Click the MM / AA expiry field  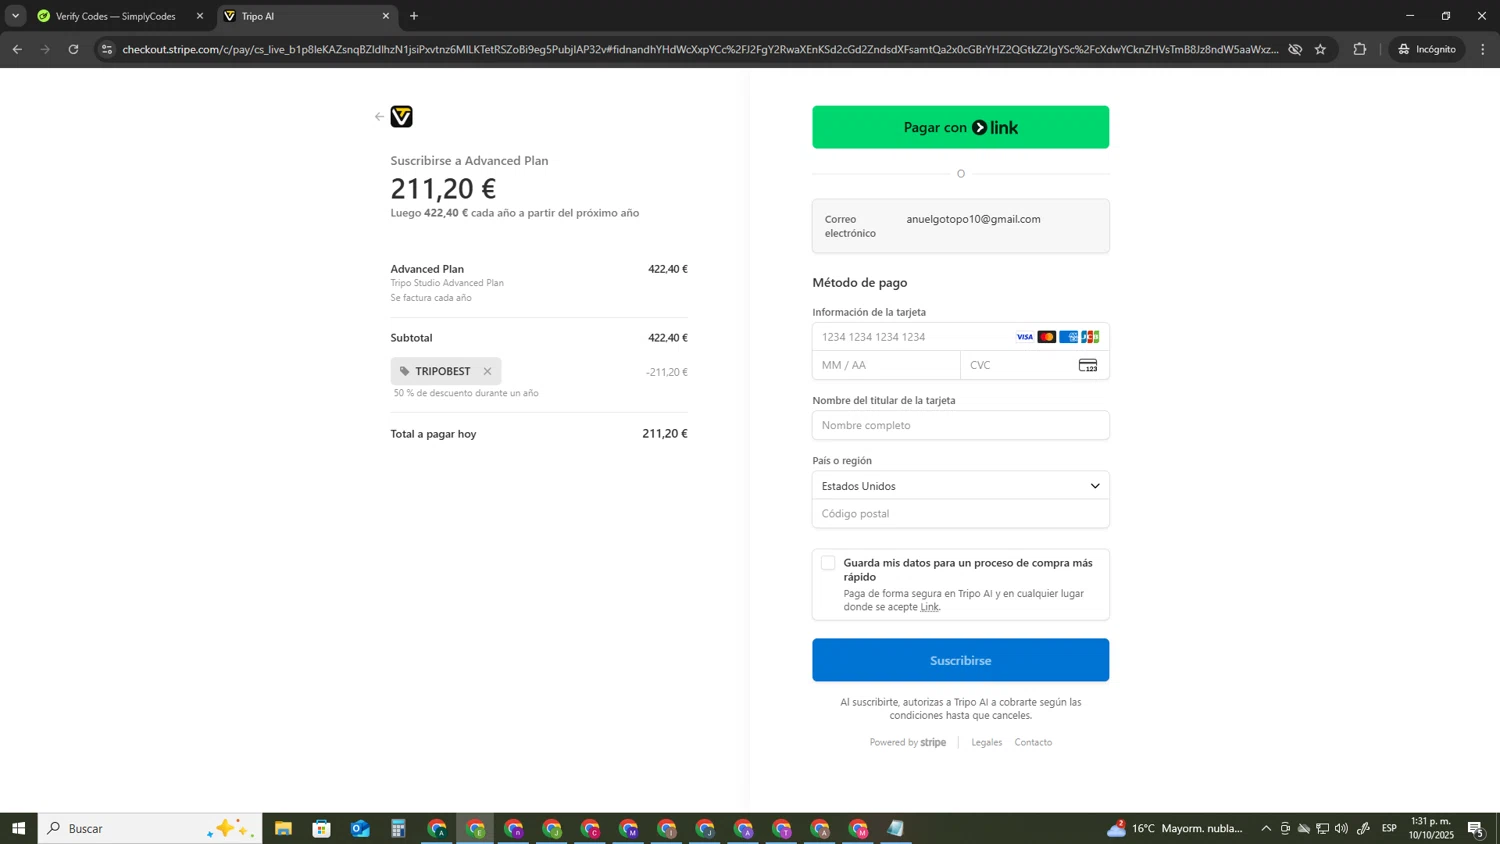click(x=886, y=365)
